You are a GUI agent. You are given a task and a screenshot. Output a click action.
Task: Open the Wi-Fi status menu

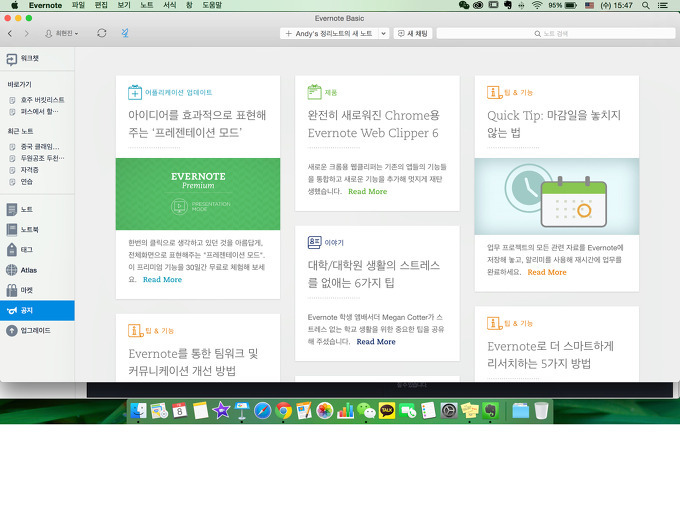[x=537, y=5]
